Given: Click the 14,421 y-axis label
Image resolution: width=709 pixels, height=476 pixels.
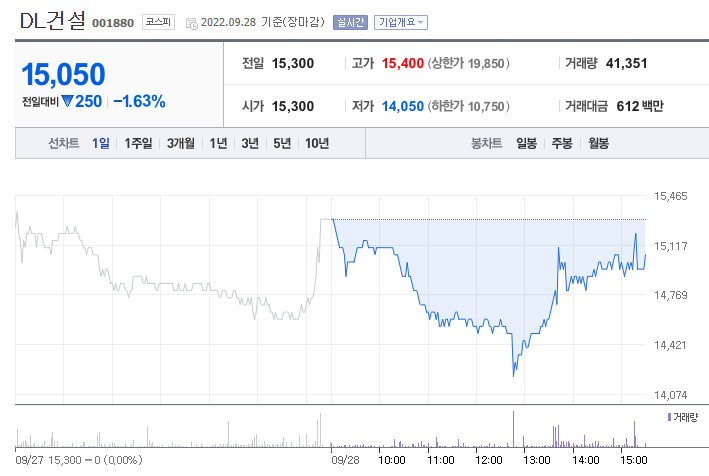Looking at the screenshot, I should point(671,345).
